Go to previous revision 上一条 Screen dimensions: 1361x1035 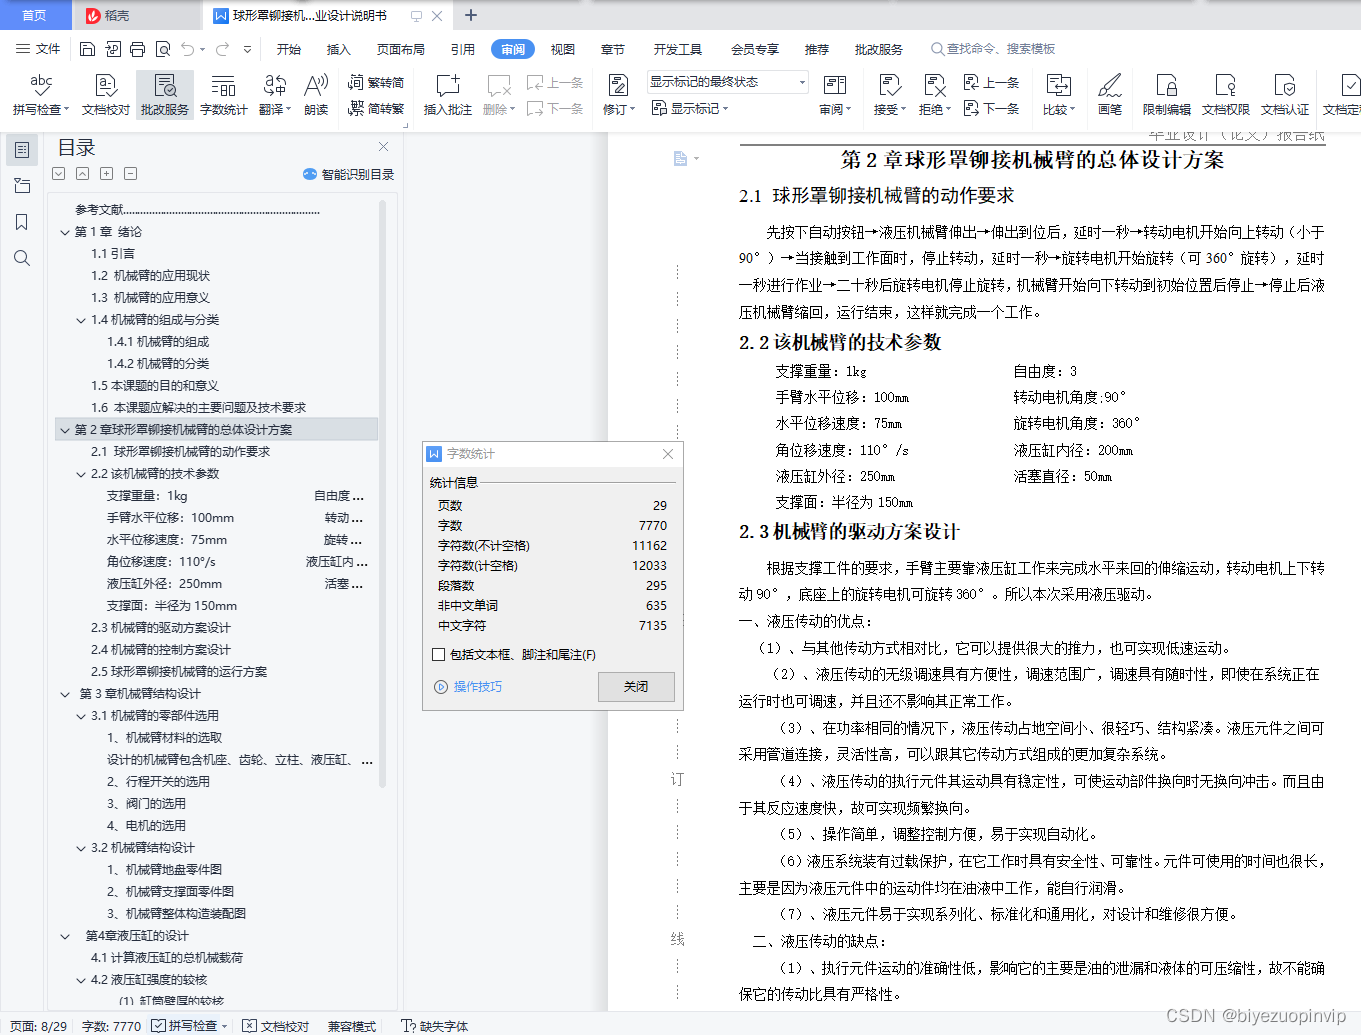click(991, 83)
